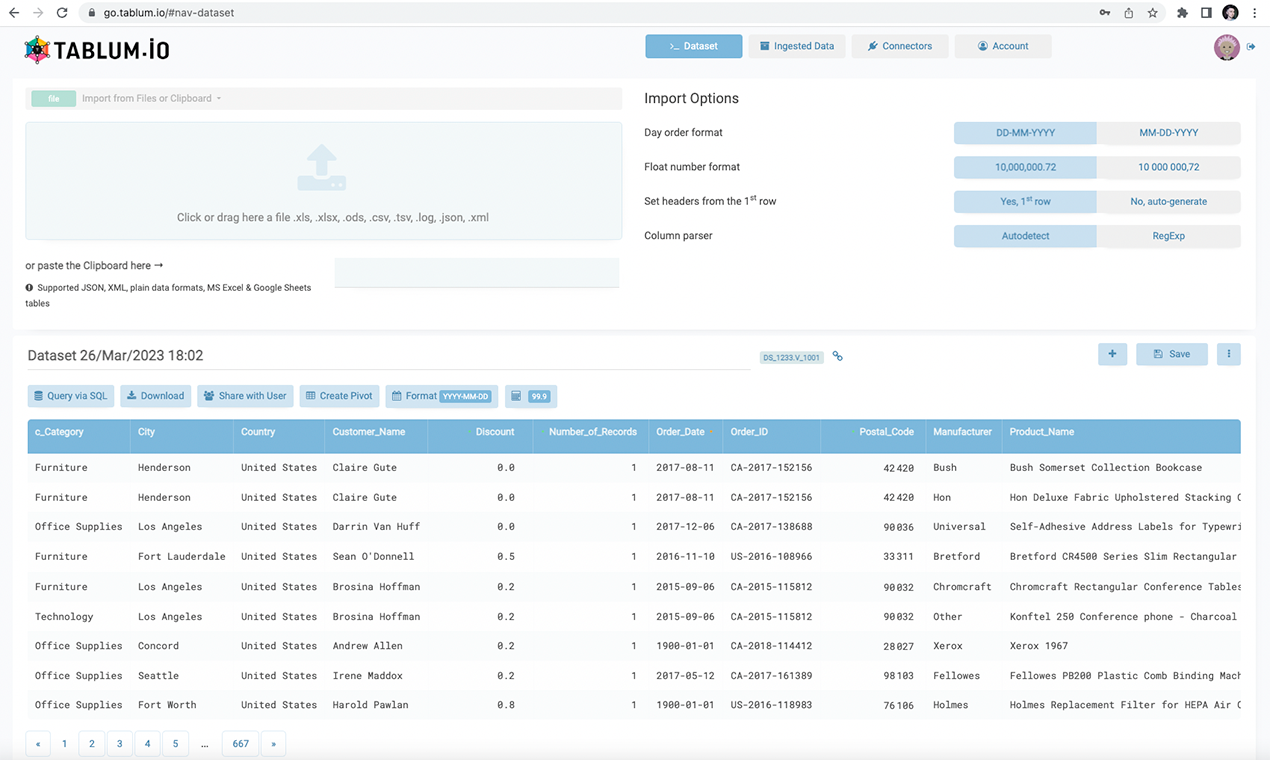Click cell Fort Lauderdale
Viewport: 1270px width, 760px height.
[182, 557]
